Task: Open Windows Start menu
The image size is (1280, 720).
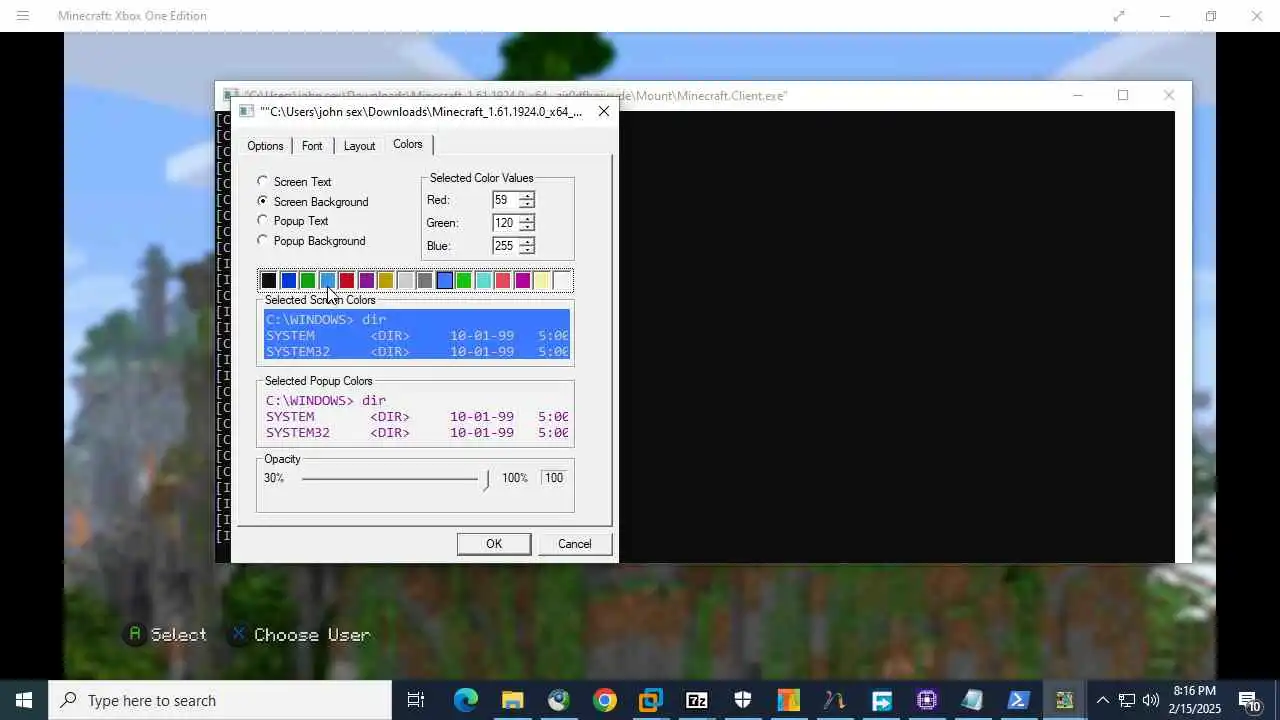Action: click(24, 700)
